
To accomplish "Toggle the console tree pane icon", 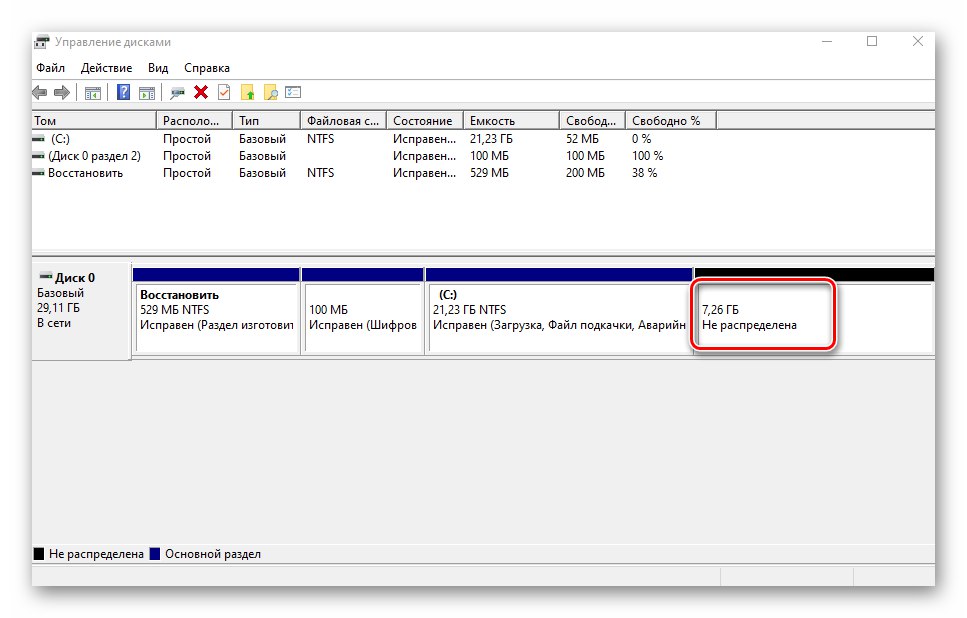I will tap(93, 93).
